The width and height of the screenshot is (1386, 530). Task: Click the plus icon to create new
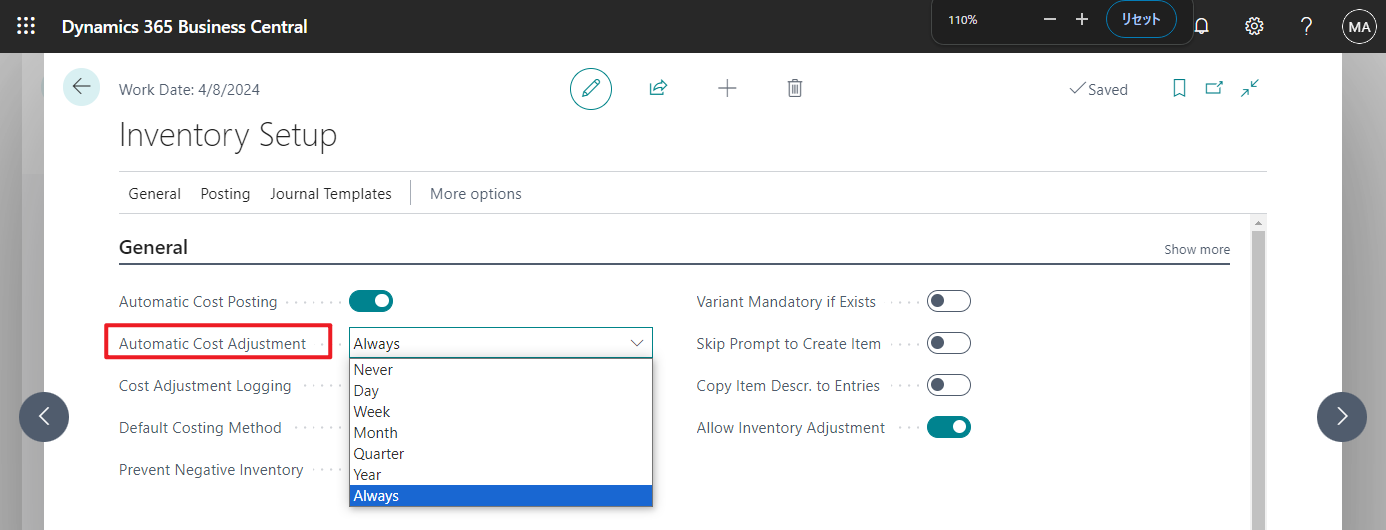pos(727,88)
